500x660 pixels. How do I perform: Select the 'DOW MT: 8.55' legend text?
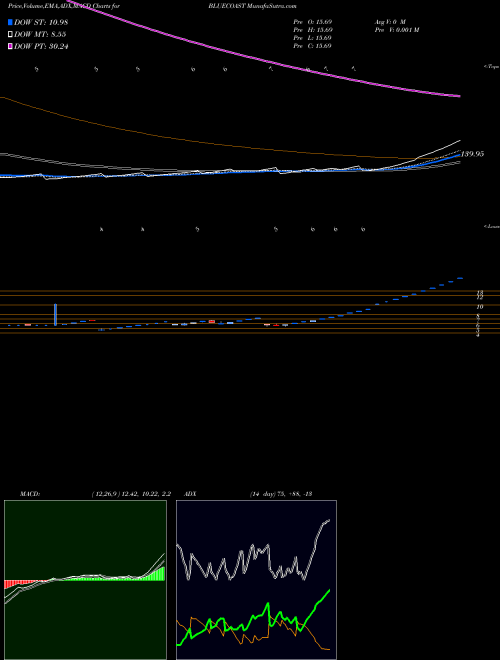[40, 35]
